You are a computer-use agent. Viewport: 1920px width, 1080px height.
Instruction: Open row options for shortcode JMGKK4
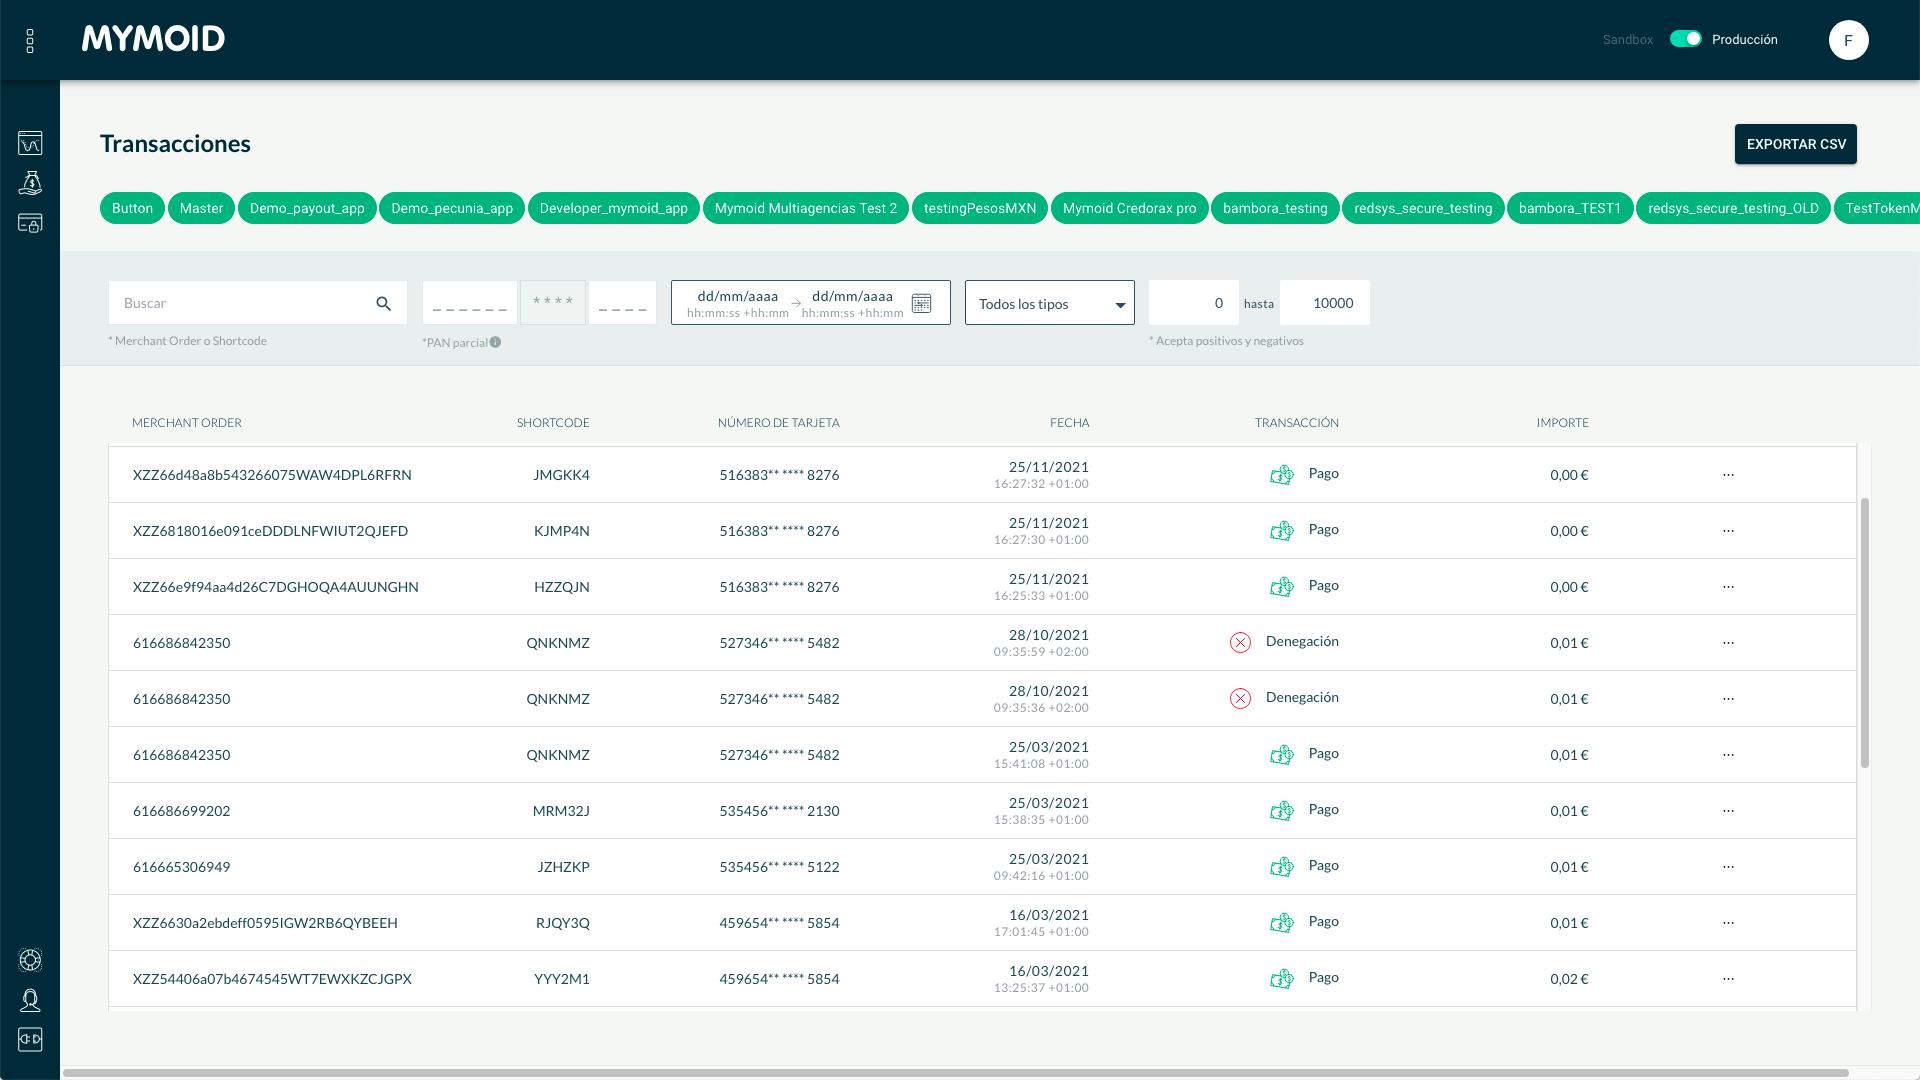[x=1728, y=475]
